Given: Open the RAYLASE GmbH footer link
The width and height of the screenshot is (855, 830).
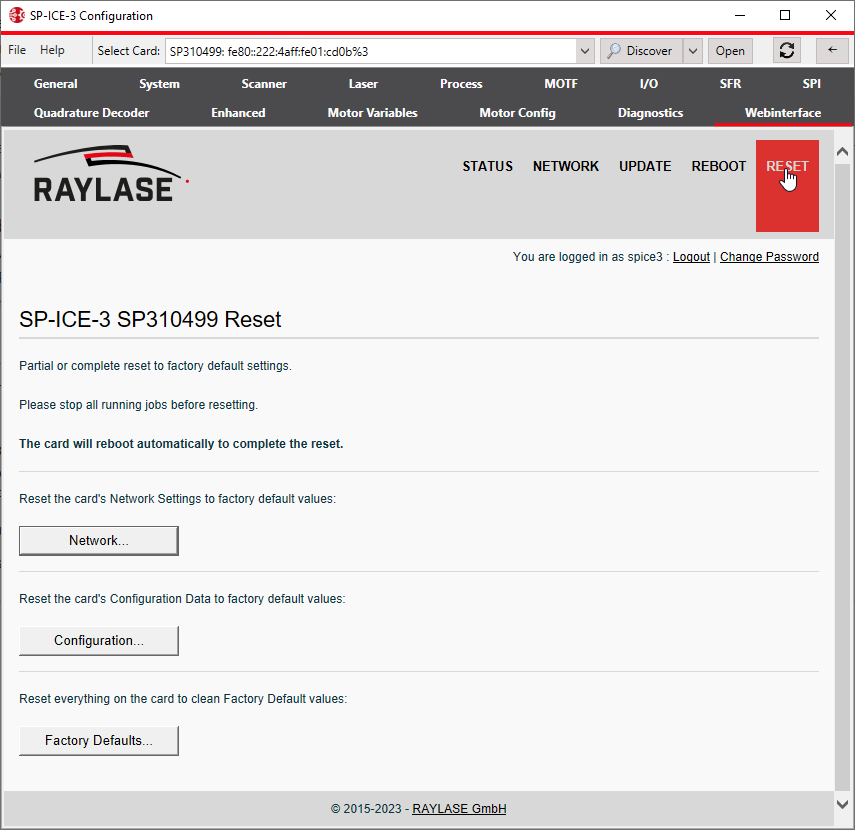Looking at the screenshot, I should (x=459, y=809).
